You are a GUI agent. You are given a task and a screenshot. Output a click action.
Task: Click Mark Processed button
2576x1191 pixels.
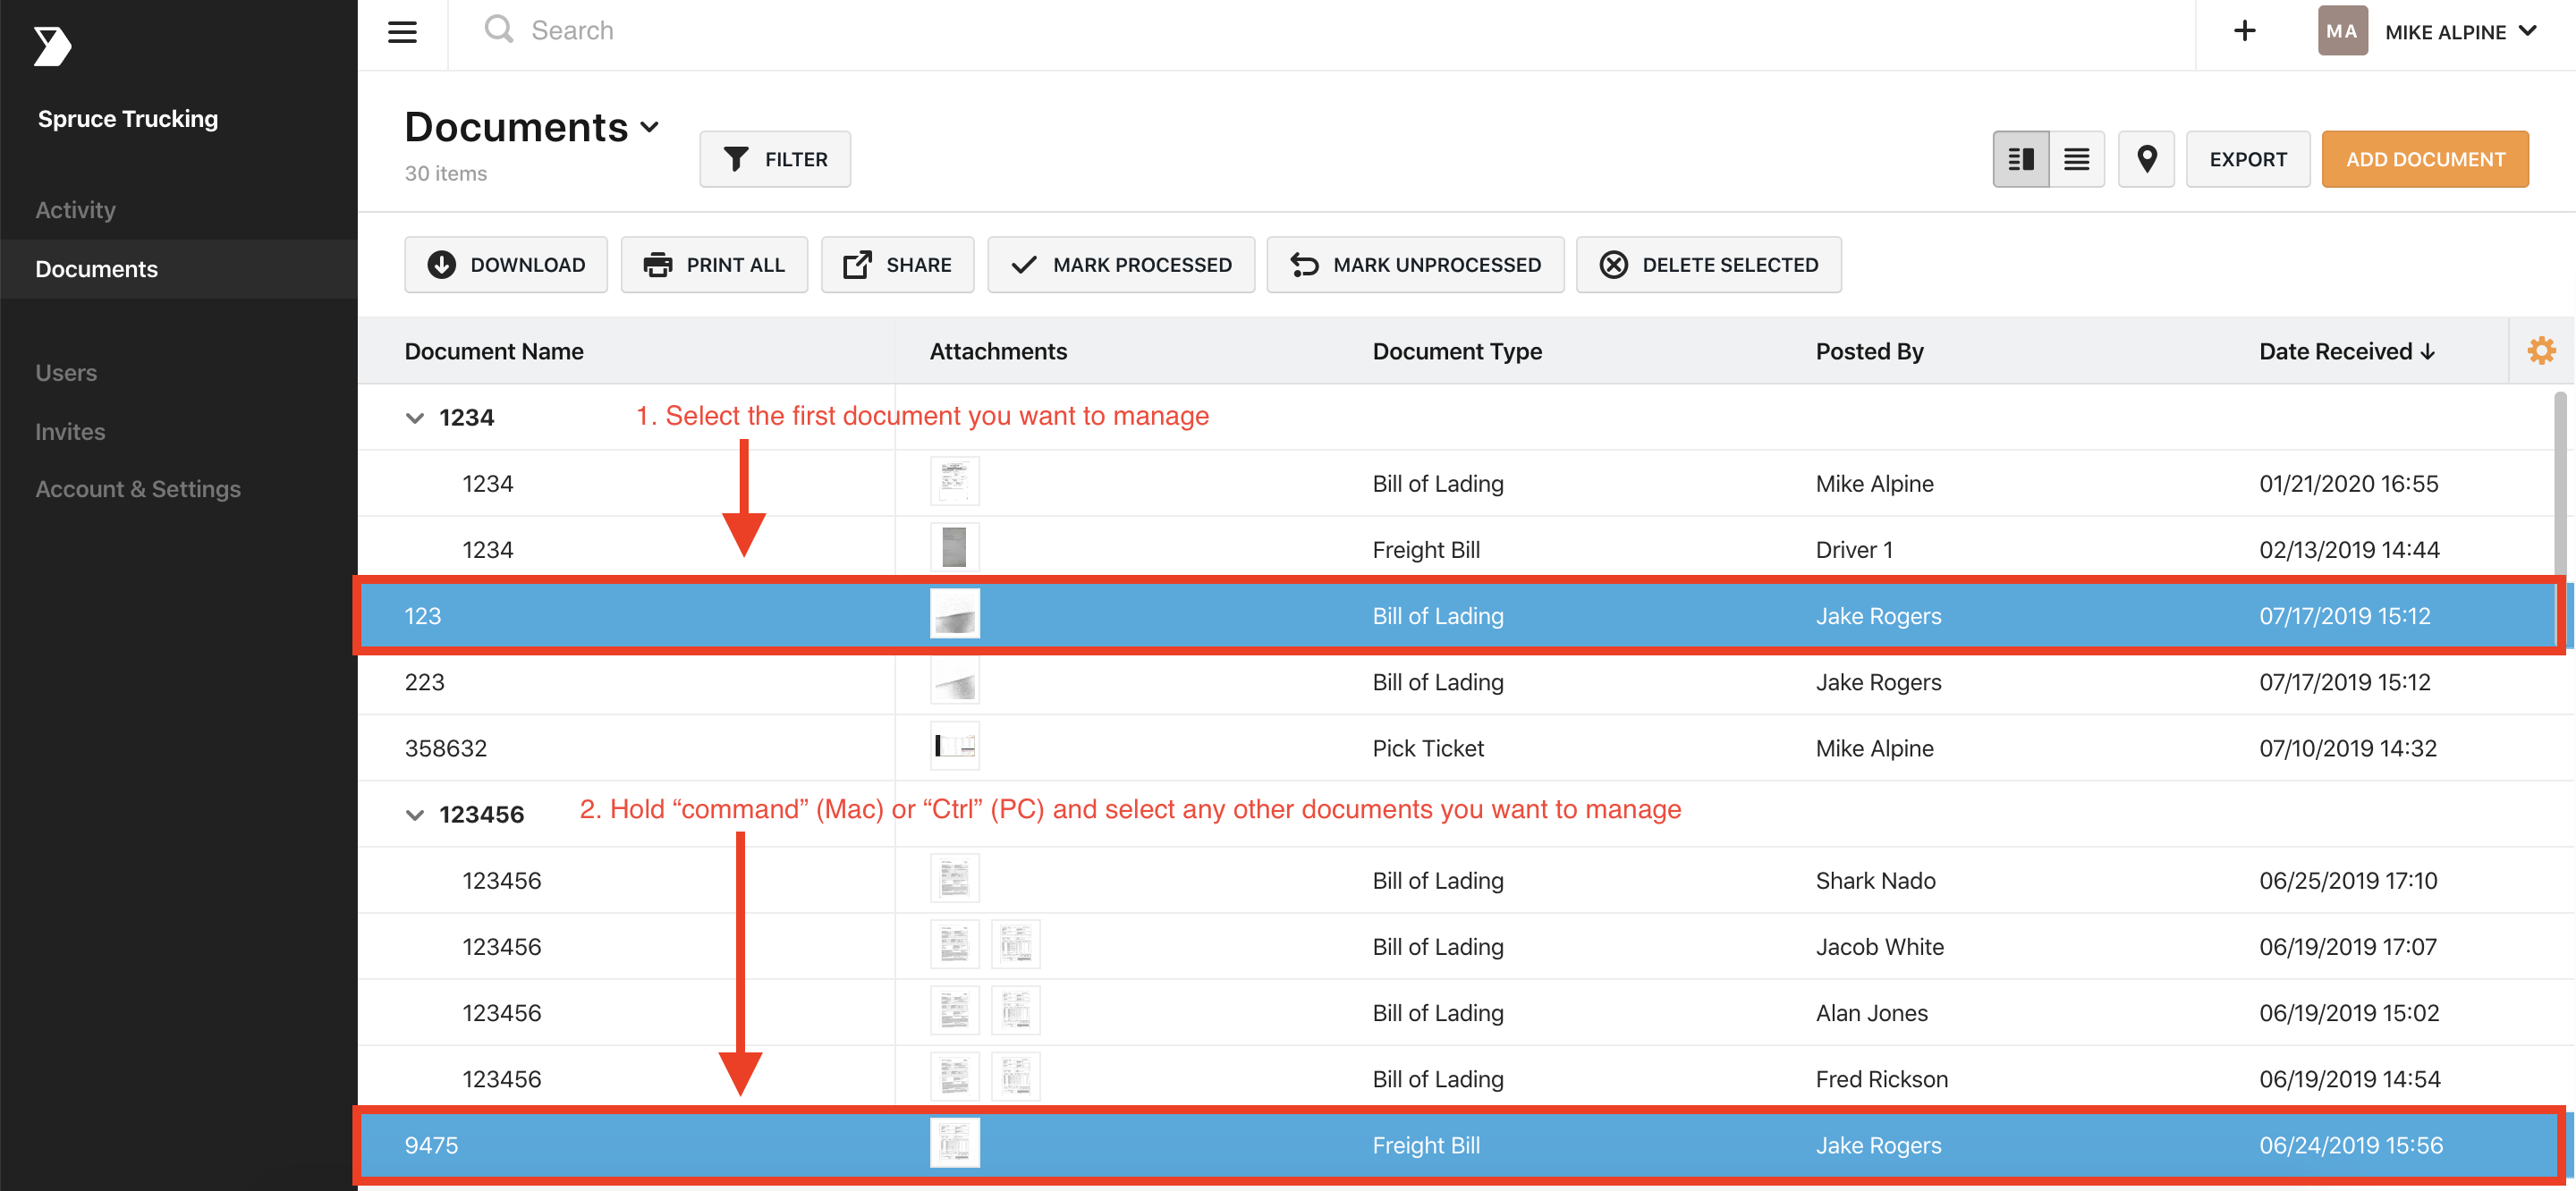[x=1121, y=265]
